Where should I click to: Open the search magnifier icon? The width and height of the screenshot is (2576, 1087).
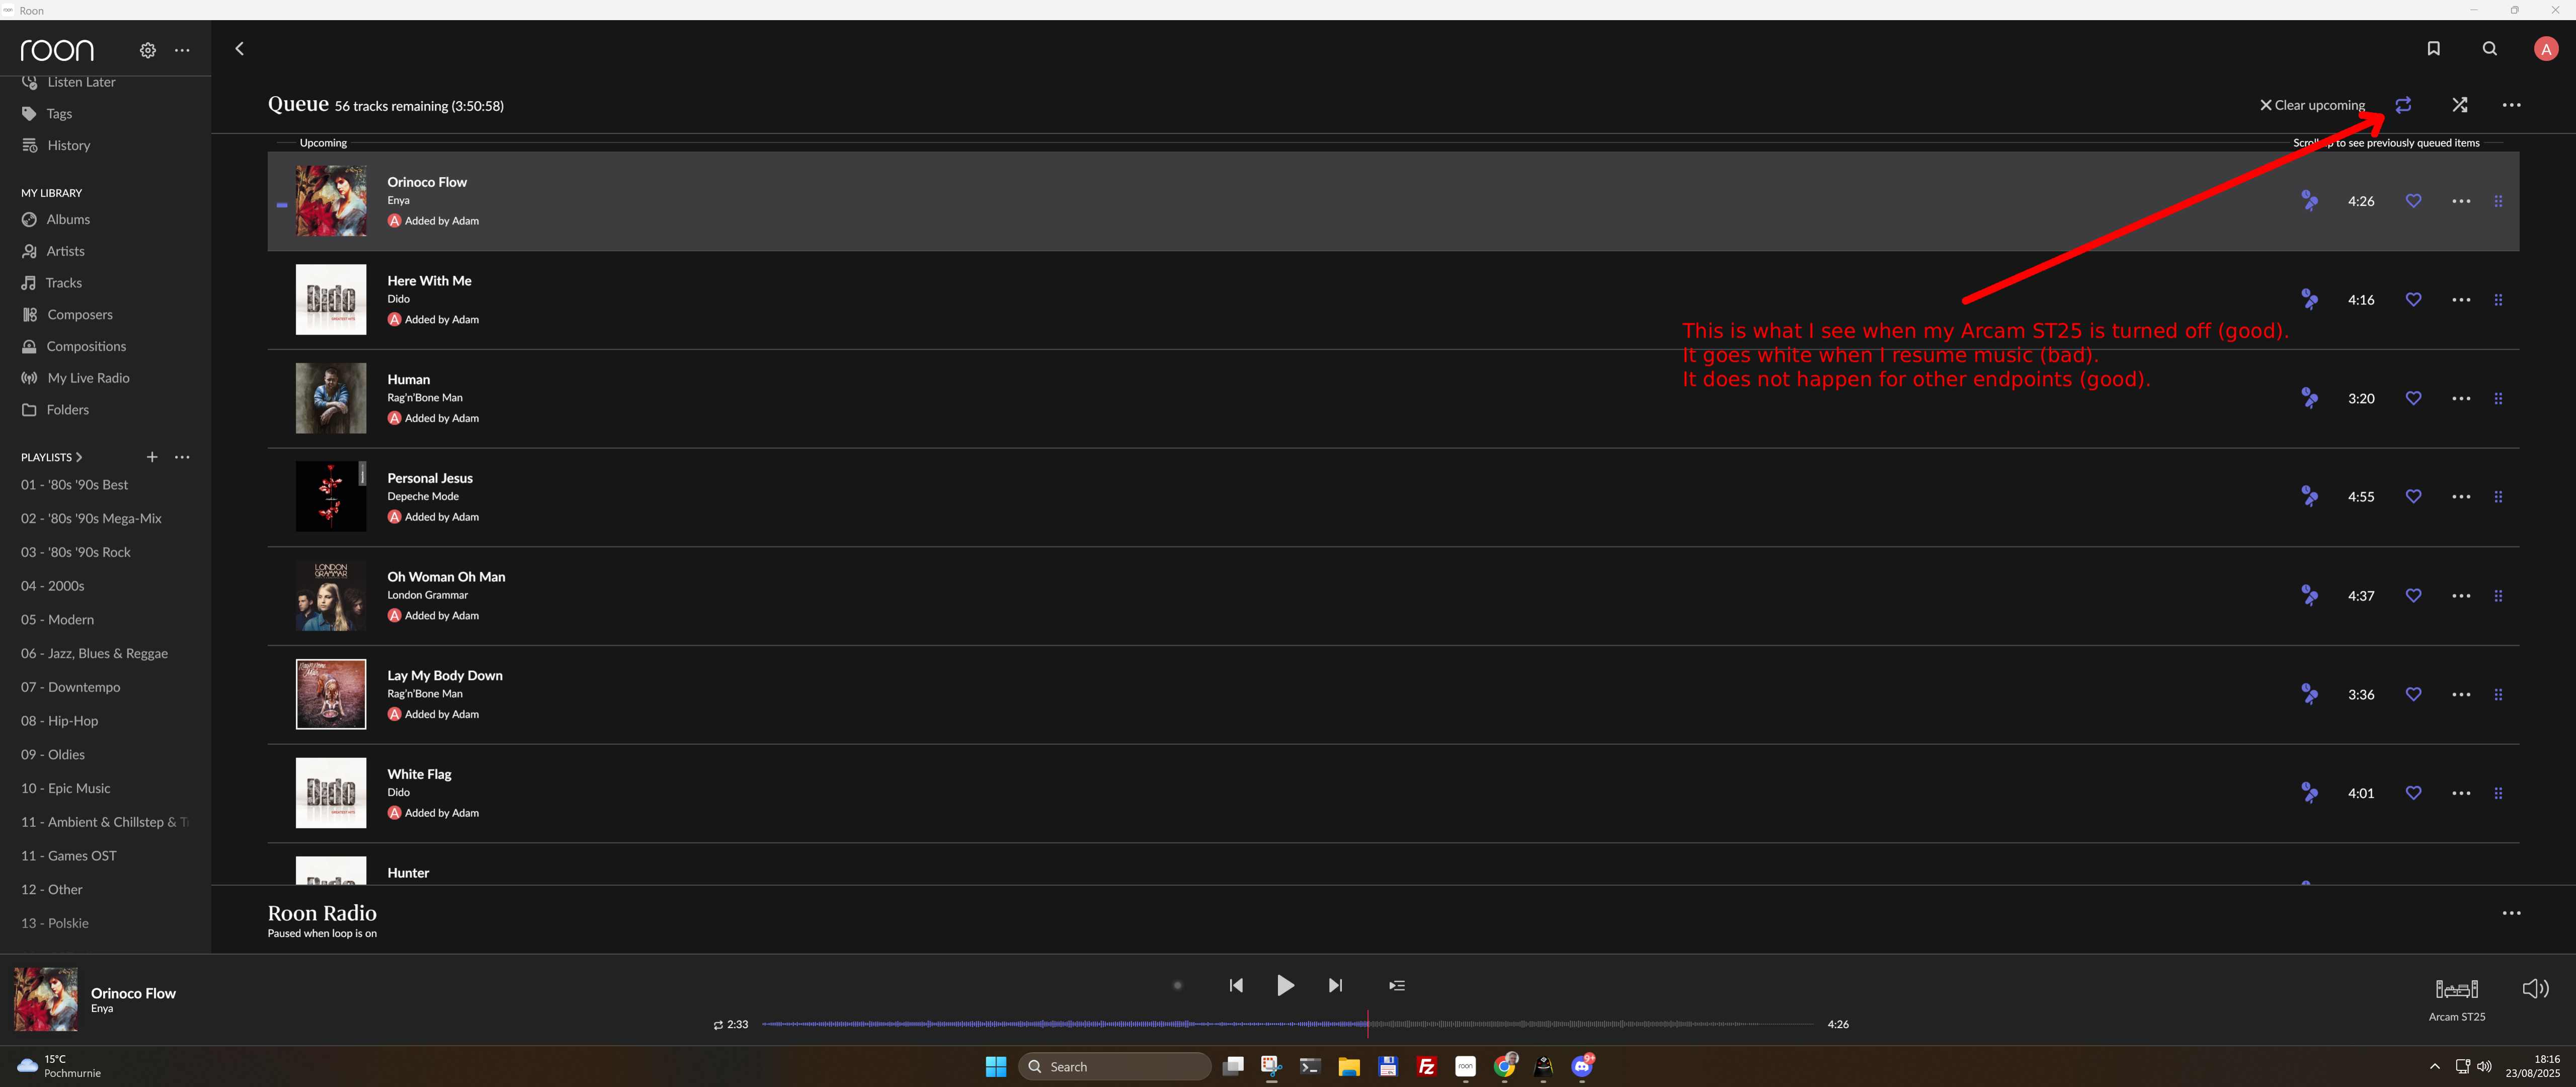(x=2489, y=49)
